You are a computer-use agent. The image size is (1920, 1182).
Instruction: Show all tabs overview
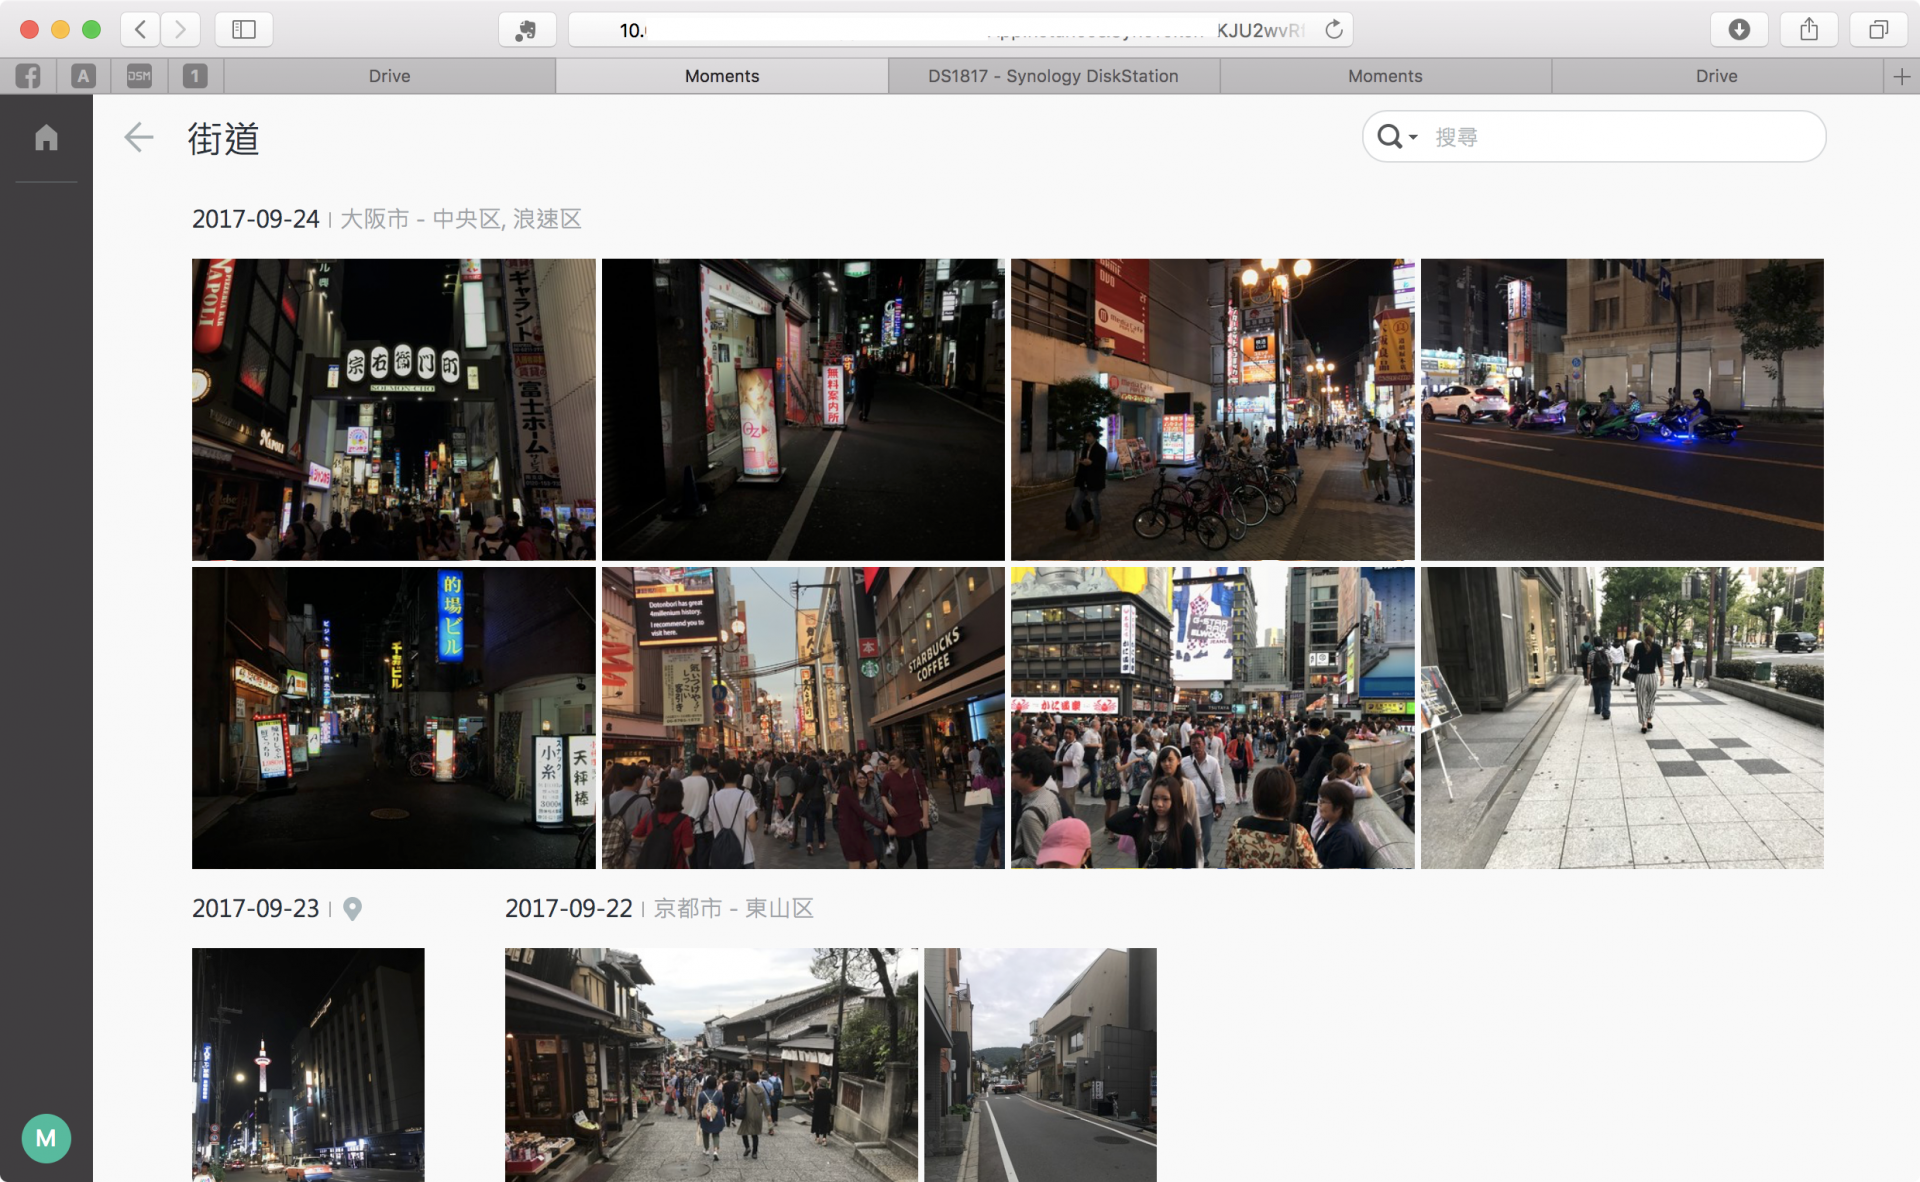1878,29
